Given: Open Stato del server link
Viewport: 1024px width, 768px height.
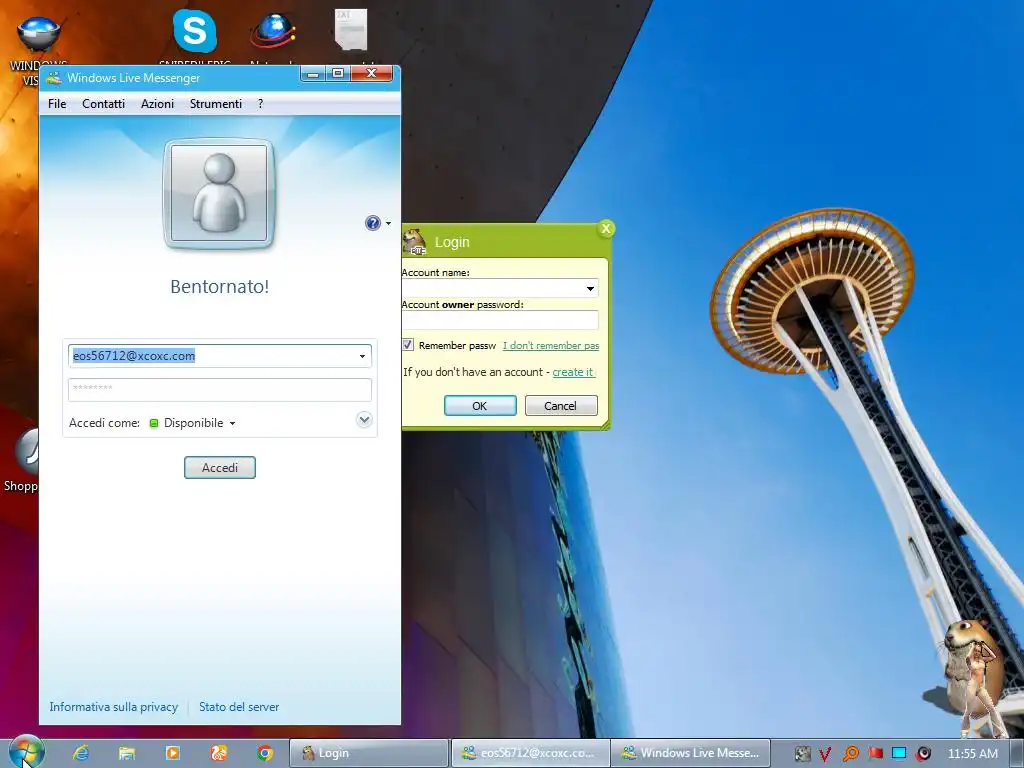Looking at the screenshot, I should (239, 707).
